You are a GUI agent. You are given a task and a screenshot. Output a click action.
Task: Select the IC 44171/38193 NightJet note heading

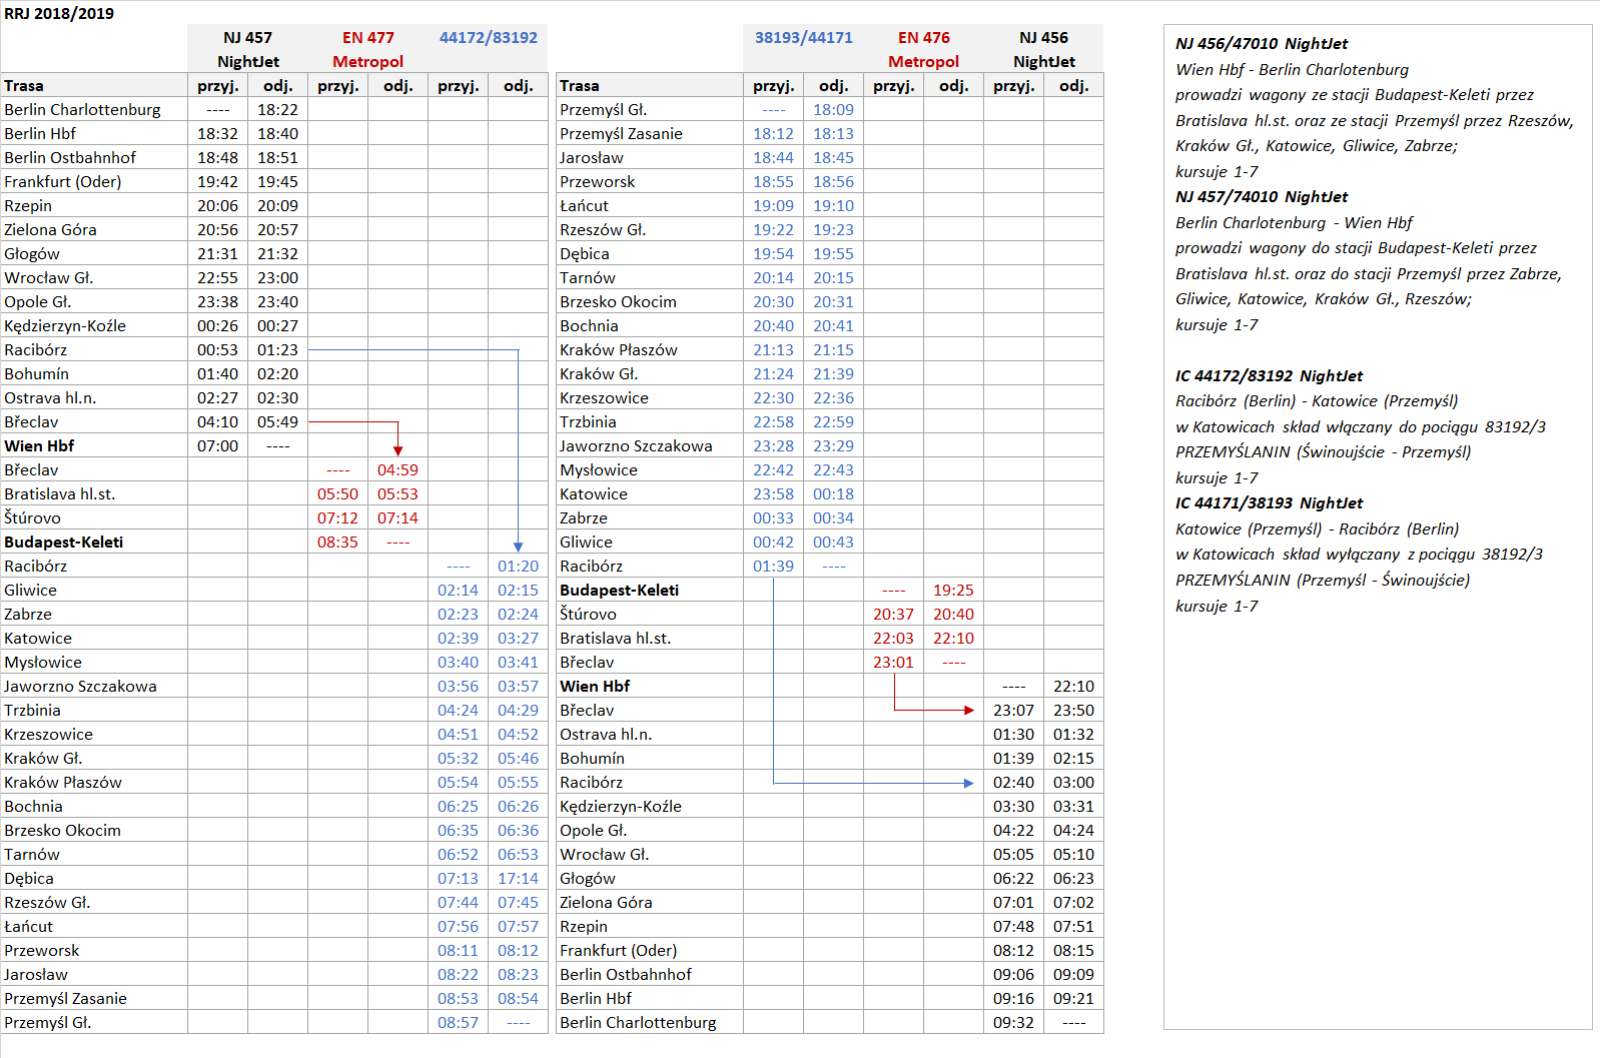pyautogui.click(x=1268, y=503)
